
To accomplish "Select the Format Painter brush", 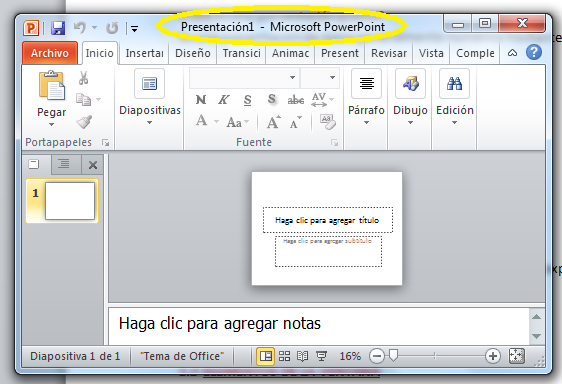I will pyautogui.click(x=84, y=122).
